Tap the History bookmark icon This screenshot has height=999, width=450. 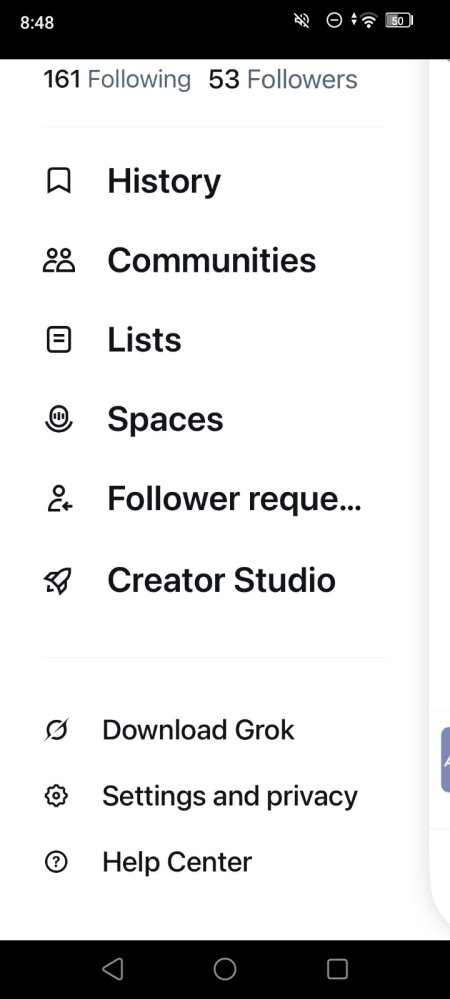pos(59,180)
